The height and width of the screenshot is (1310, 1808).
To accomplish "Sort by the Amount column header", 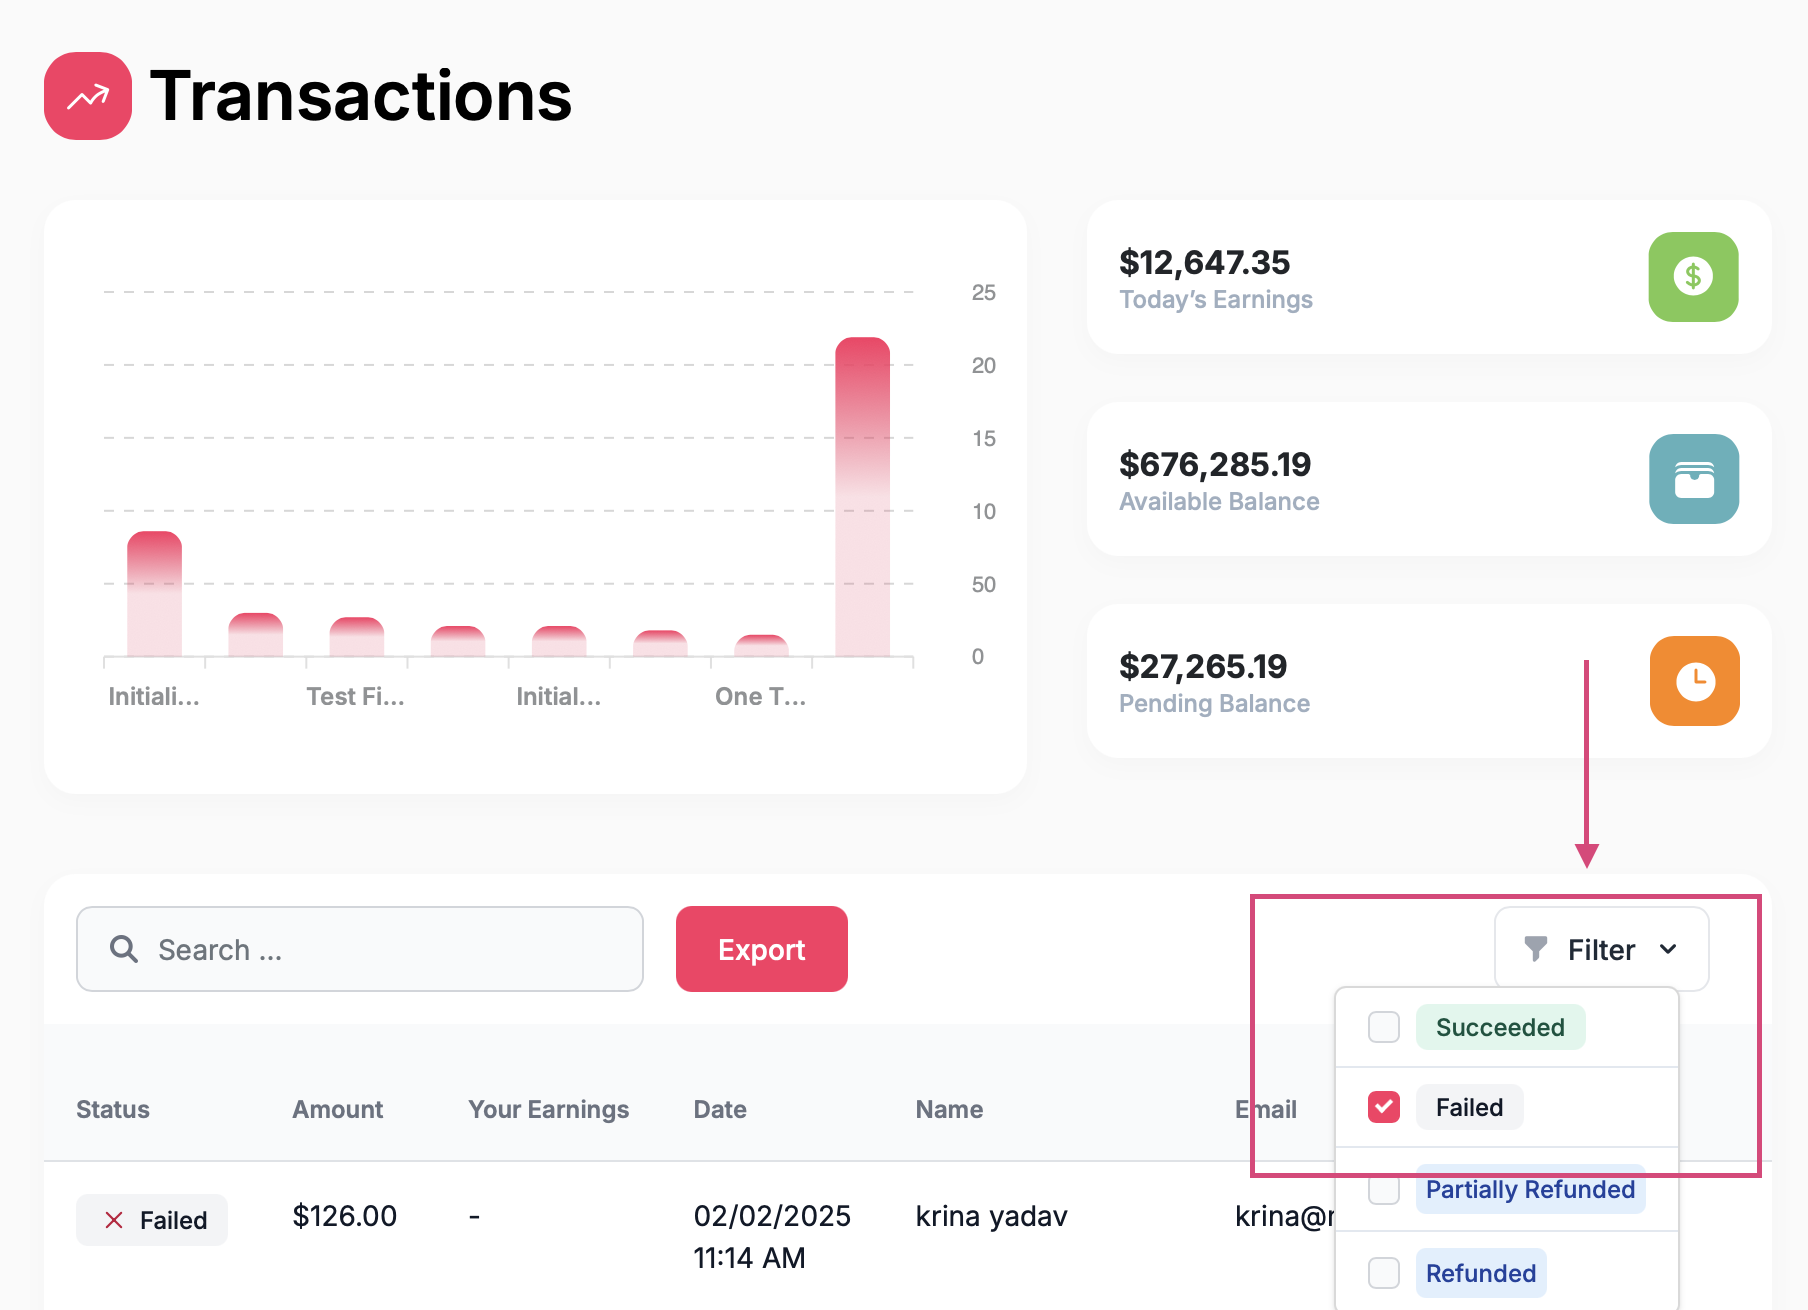I will (337, 1109).
